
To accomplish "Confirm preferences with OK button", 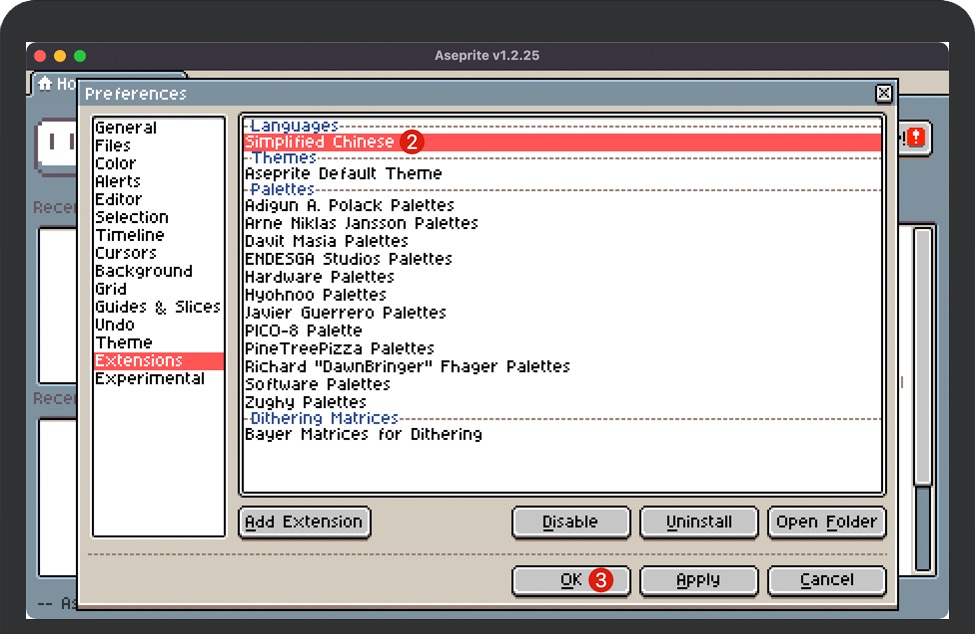I will pyautogui.click(x=570, y=580).
